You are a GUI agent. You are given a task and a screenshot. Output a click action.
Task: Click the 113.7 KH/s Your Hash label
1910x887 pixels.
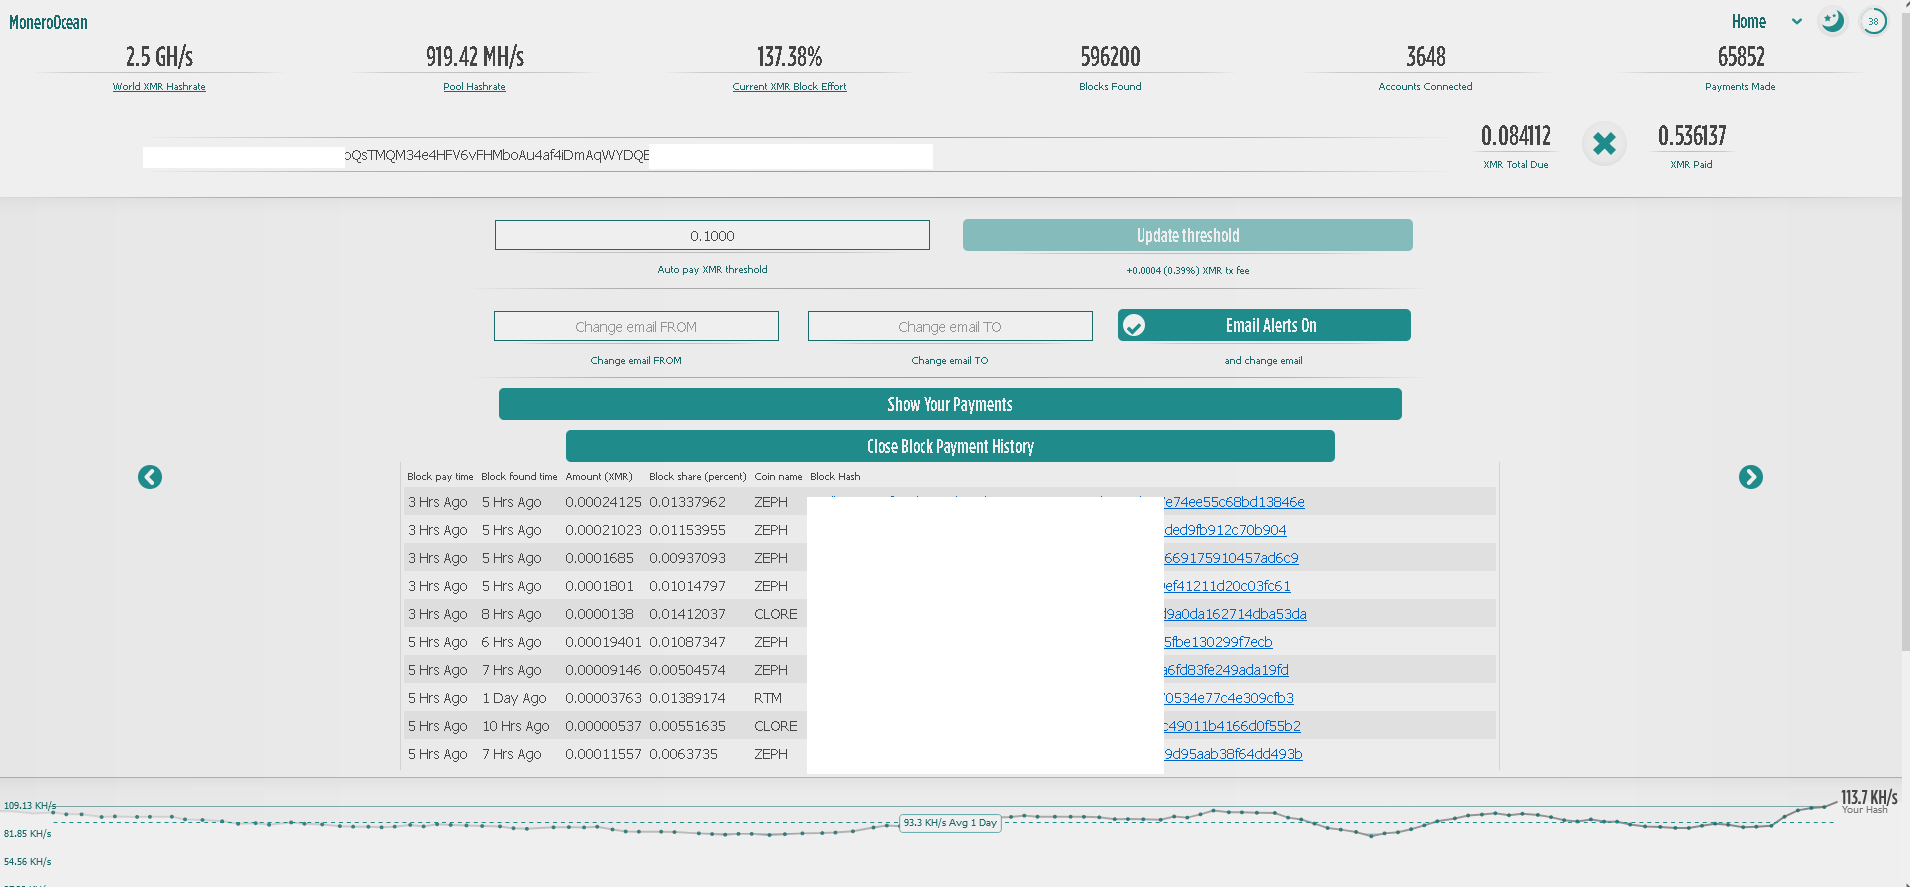coord(1869,801)
